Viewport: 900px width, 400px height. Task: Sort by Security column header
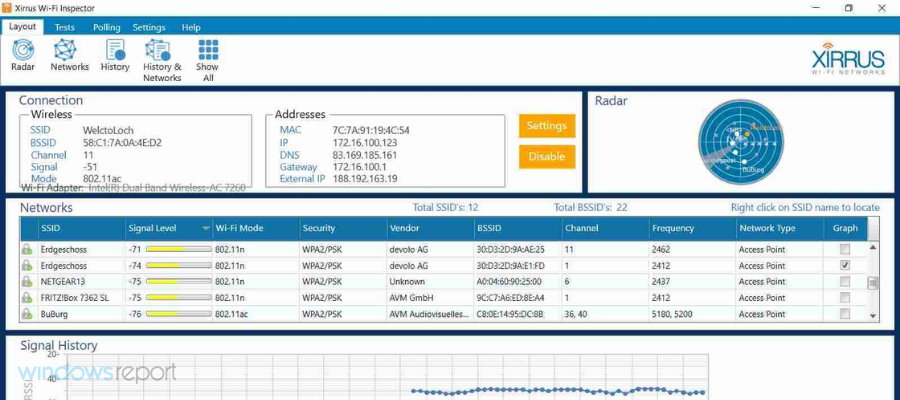pyautogui.click(x=343, y=228)
